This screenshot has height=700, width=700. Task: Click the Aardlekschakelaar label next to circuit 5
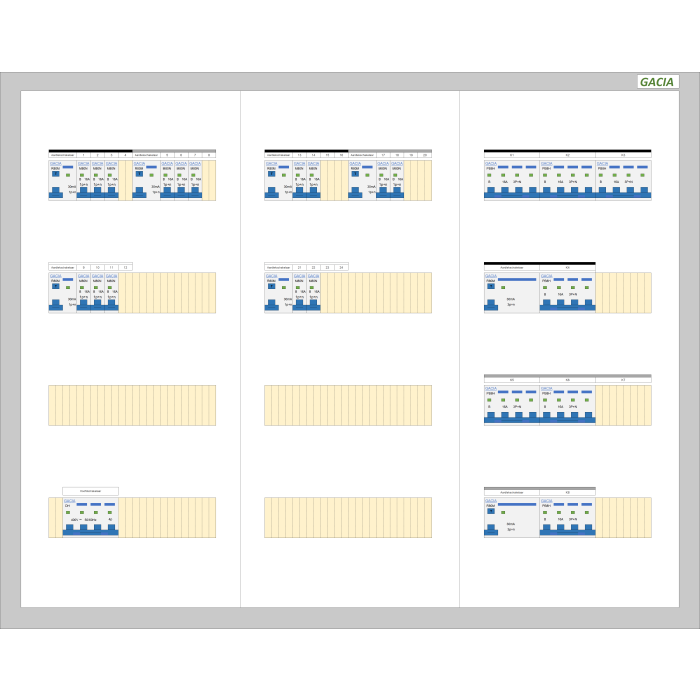[146, 156]
